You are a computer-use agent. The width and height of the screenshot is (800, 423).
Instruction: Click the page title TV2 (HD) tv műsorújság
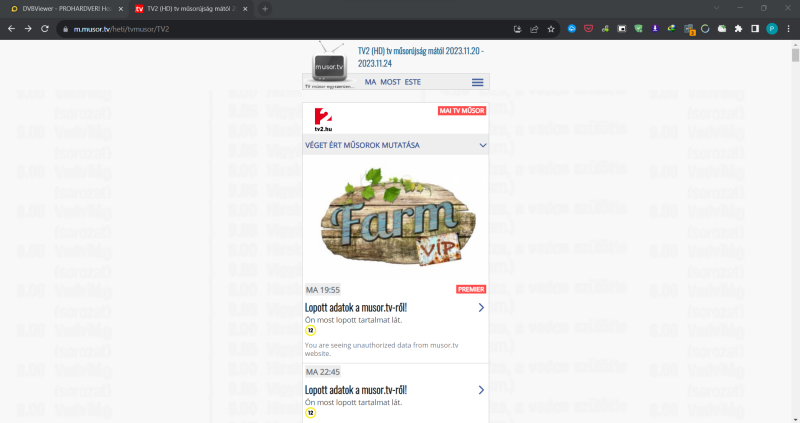pos(421,57)
